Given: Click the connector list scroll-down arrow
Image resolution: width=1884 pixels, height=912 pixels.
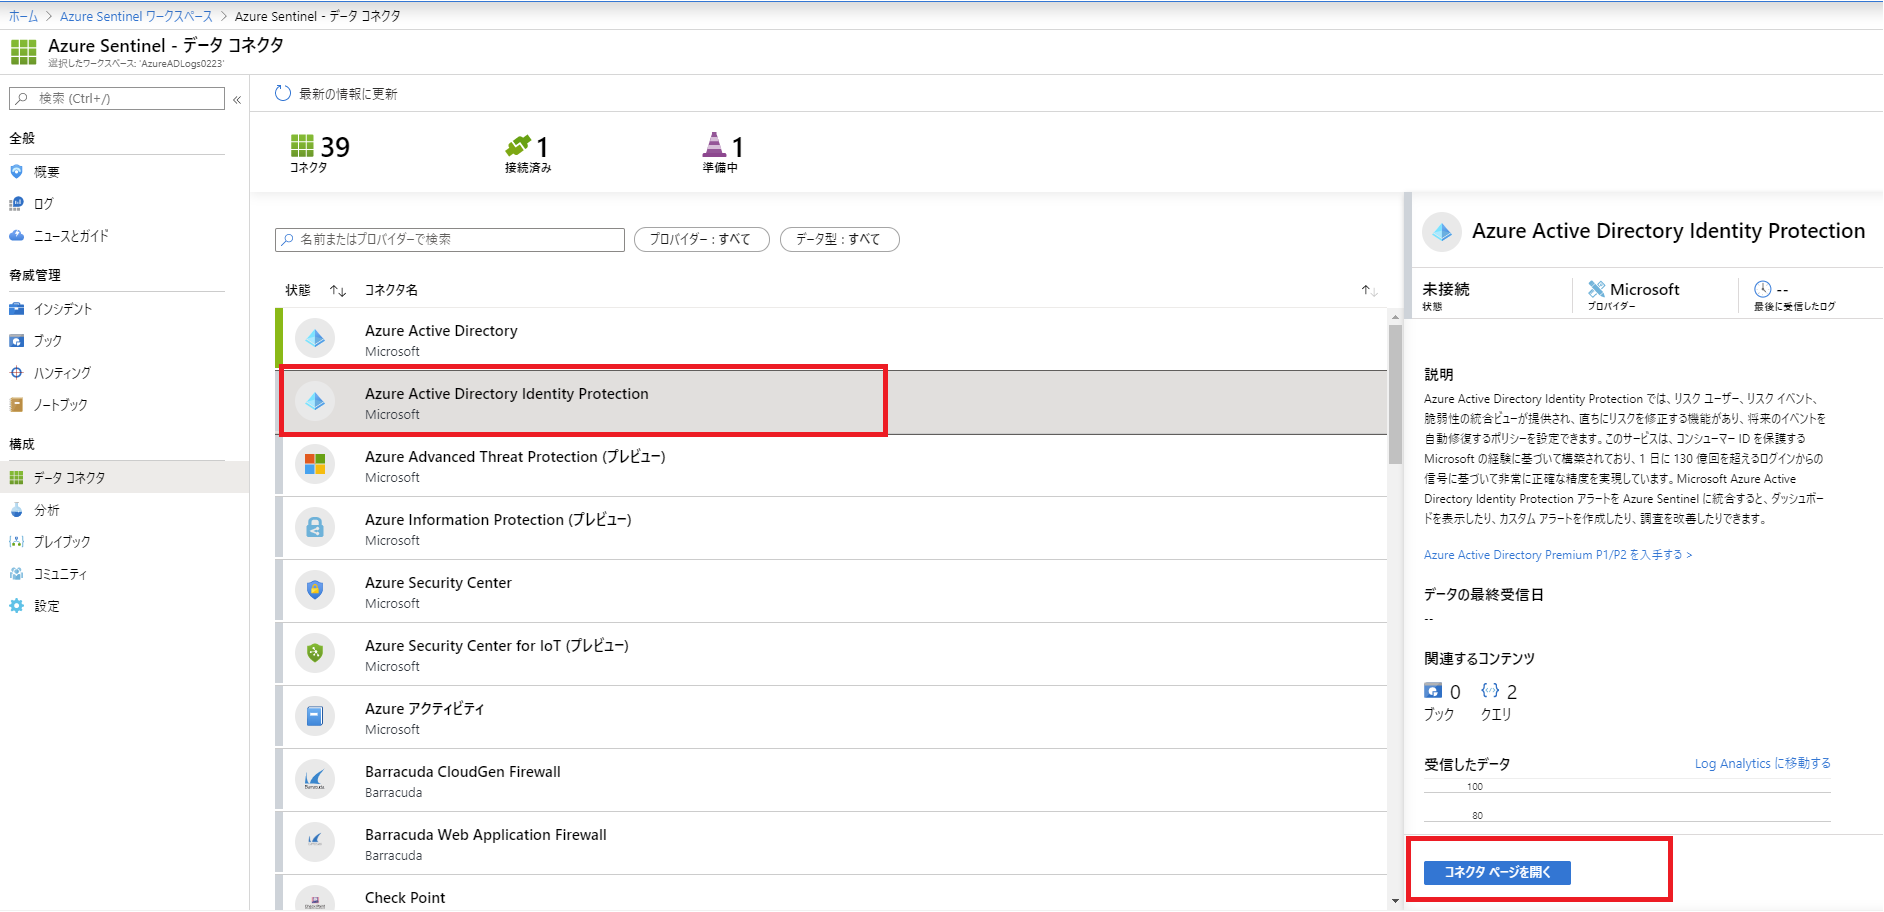Looking at the screenshot, I should tap(1395, 901).
